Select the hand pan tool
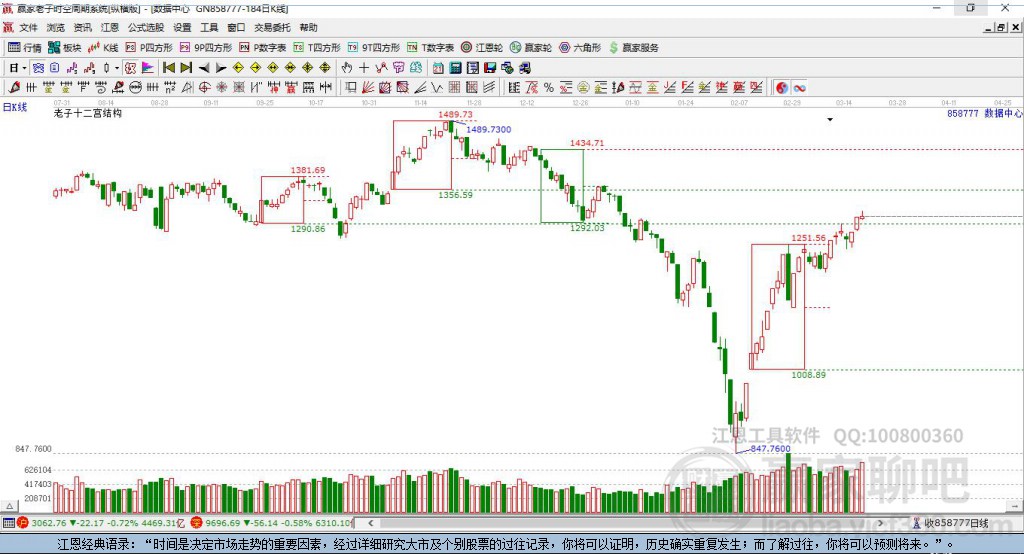The width and height of the screenshot is (1024, 554). coord(346,68)
